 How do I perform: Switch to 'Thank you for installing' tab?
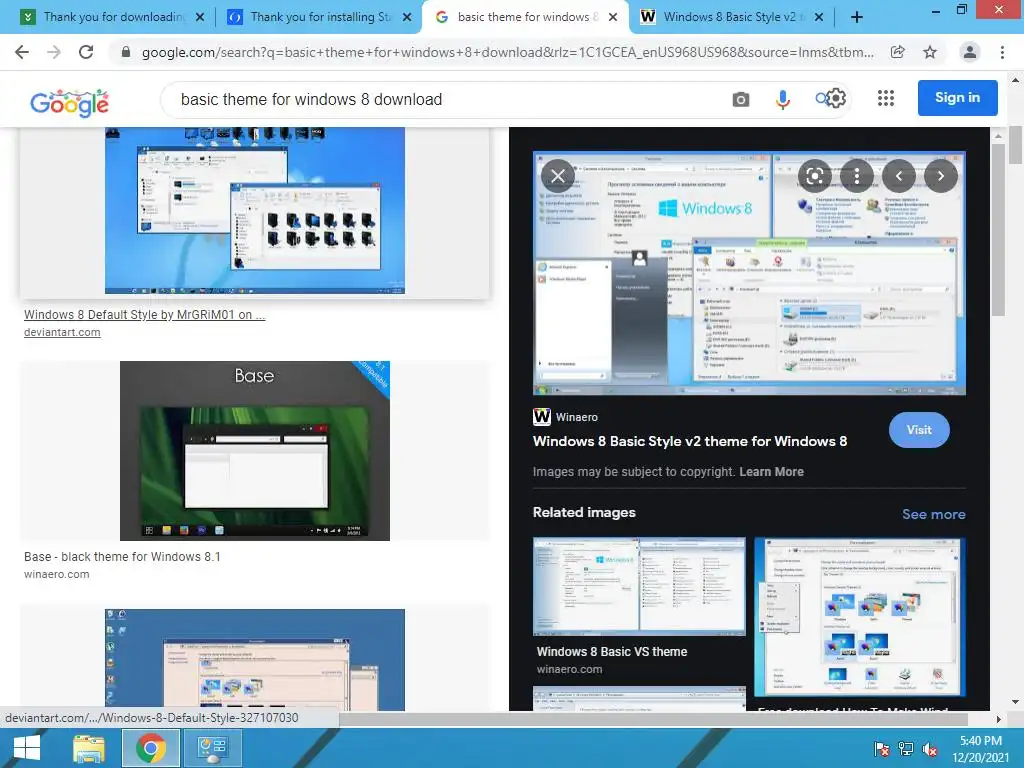point(320,17)
